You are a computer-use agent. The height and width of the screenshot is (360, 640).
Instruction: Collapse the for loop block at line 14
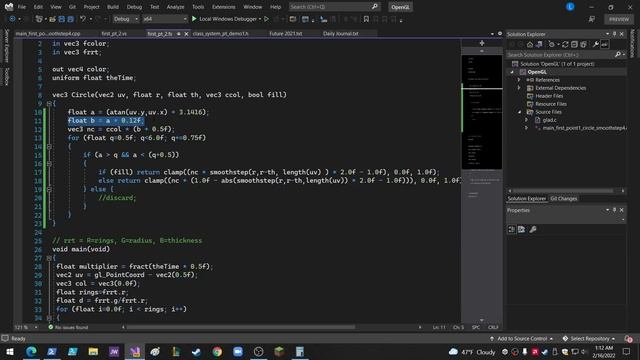pos(49,146)
